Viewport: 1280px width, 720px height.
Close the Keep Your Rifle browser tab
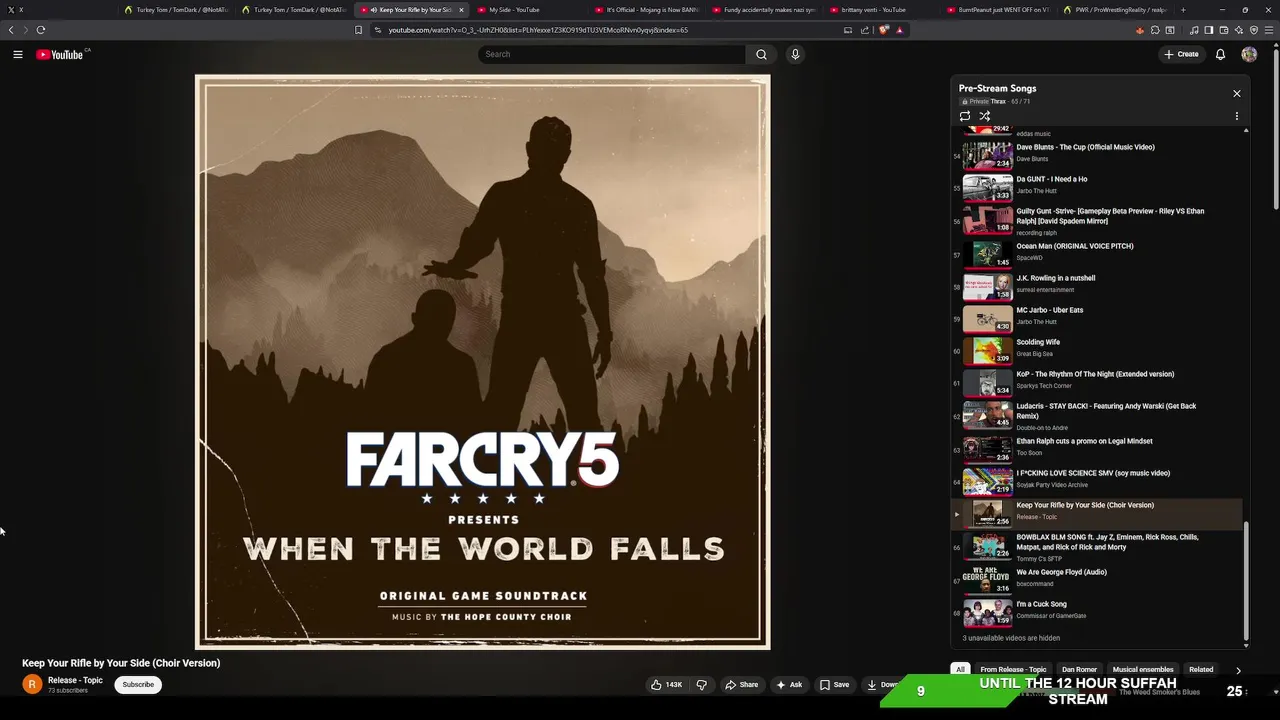coord(461,10)
